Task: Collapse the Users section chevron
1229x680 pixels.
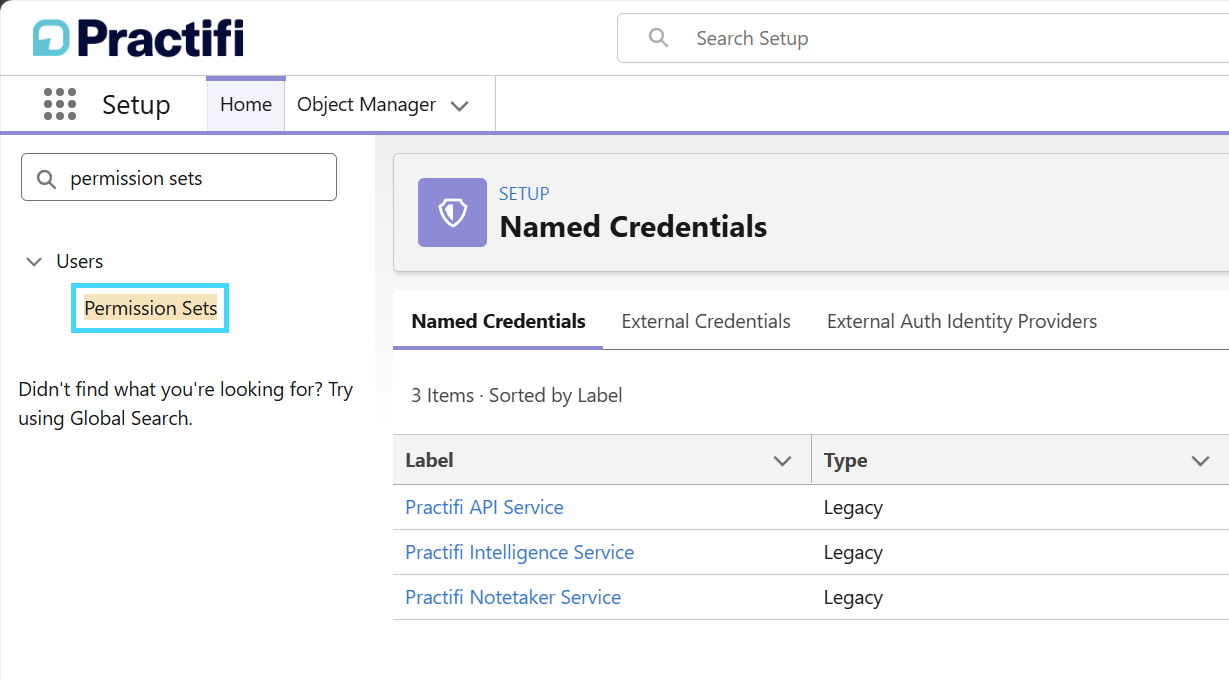Action: coord(34,261)
